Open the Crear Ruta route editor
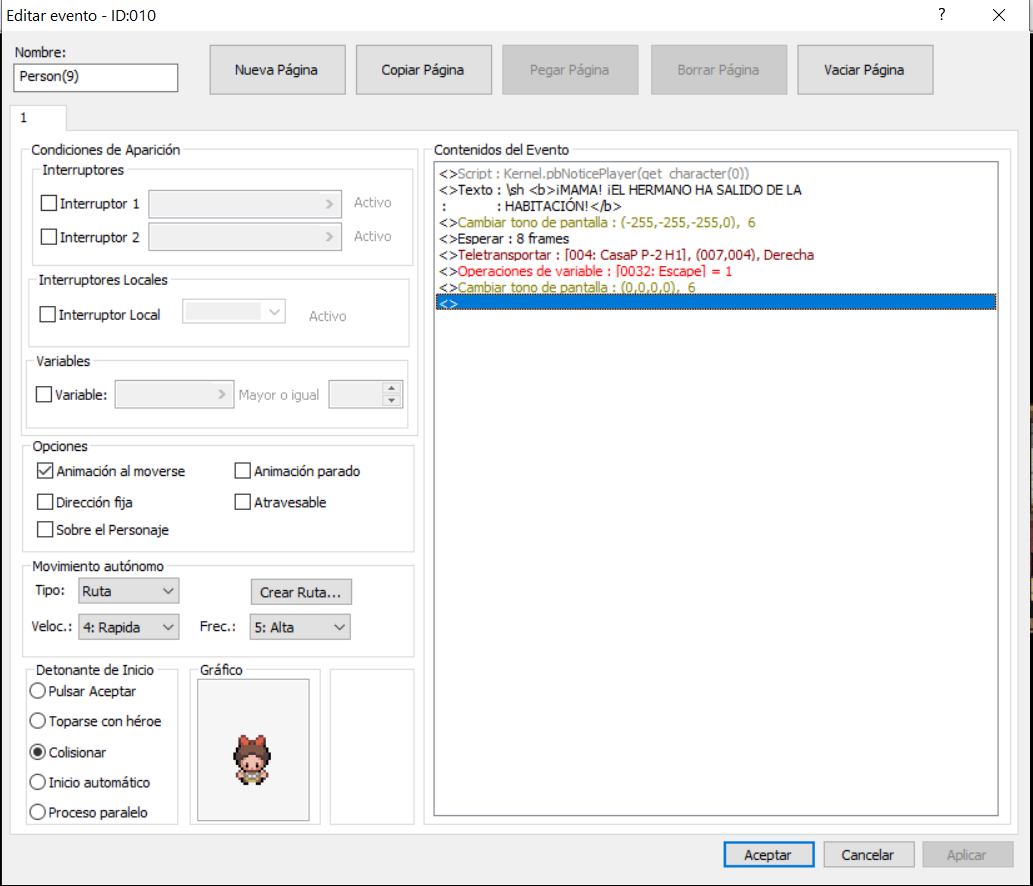The height and width of the screenshot is (886, 1033). [x=300, y=592]
